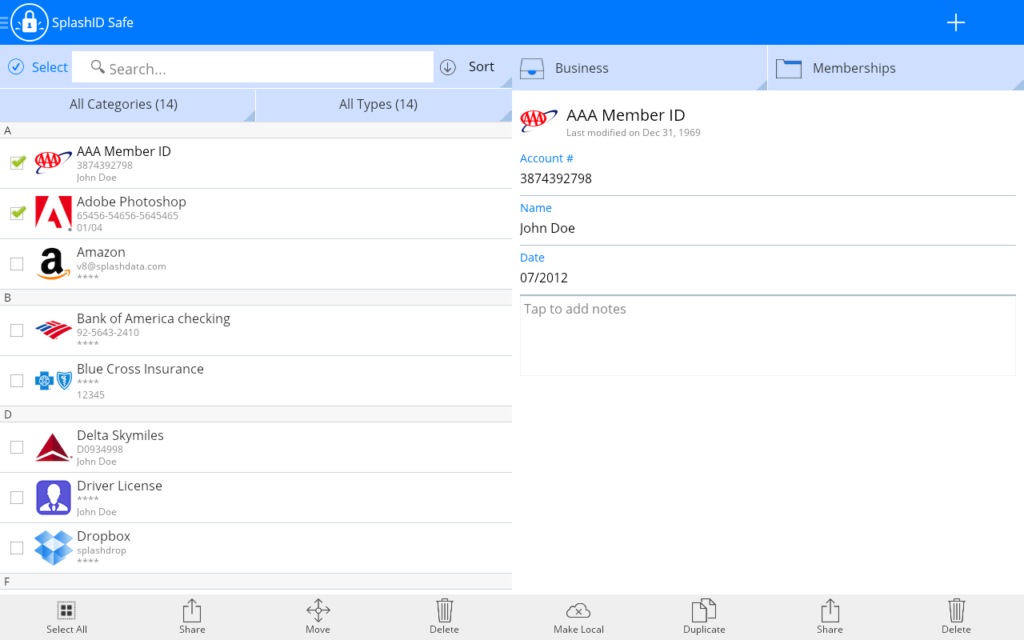1024x640 pixels.
Task: Click the Select checkmark circle icon
Action: point(16,67)
